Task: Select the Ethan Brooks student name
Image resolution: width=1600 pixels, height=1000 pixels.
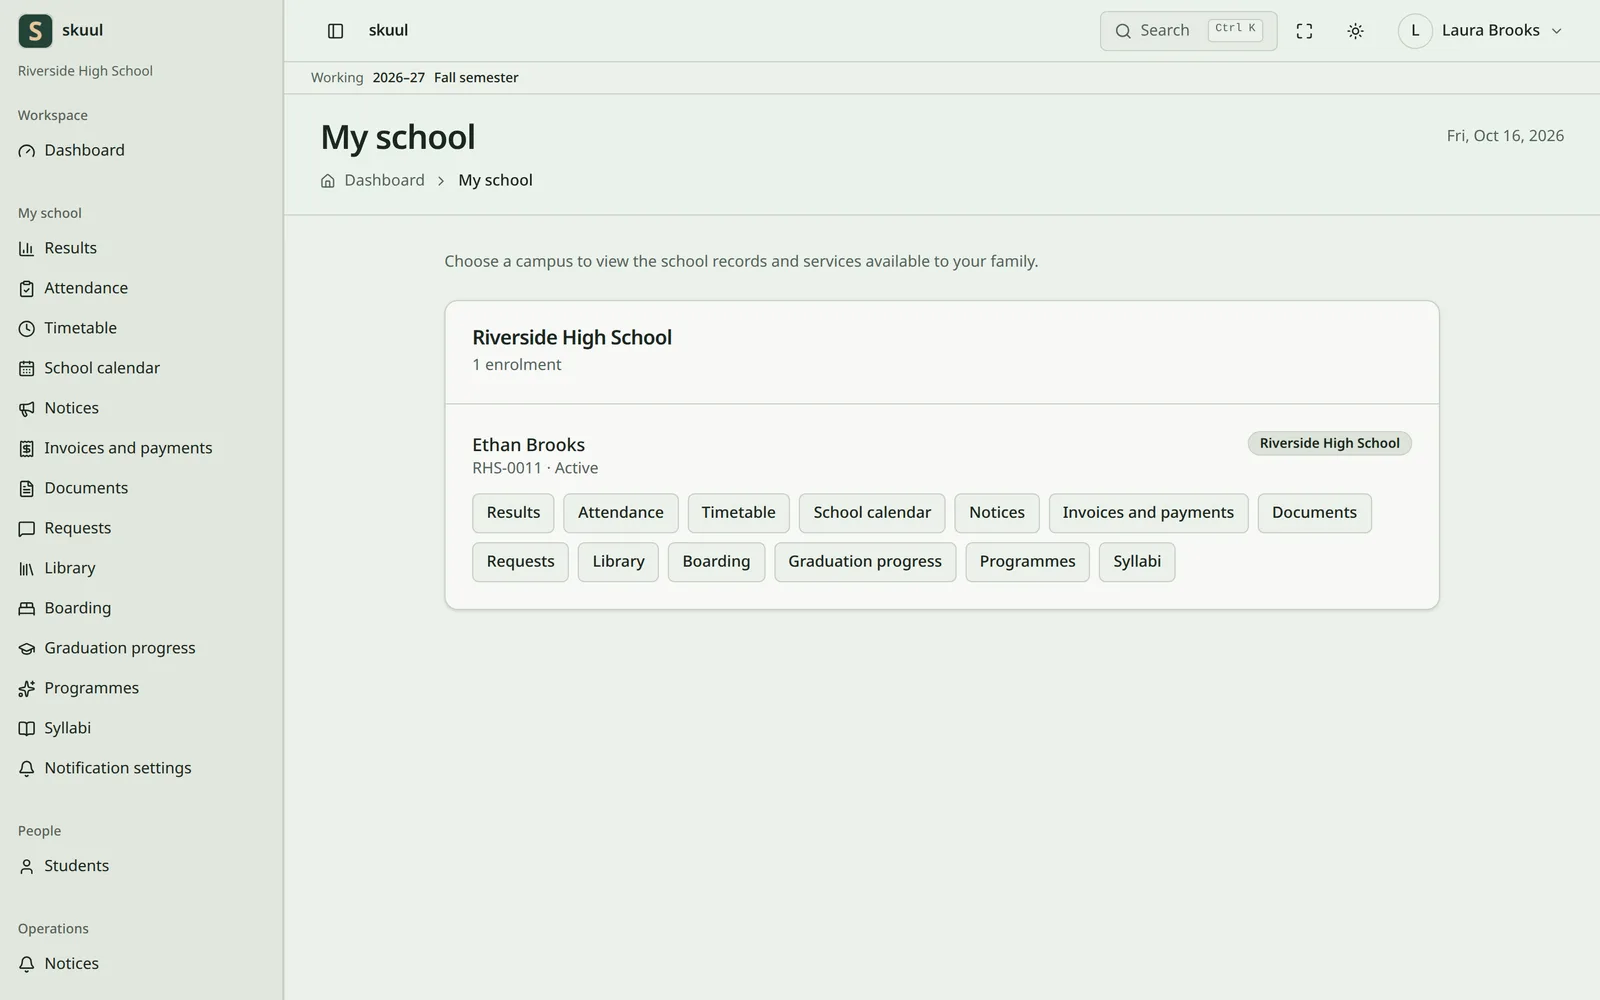Action: 528,445
